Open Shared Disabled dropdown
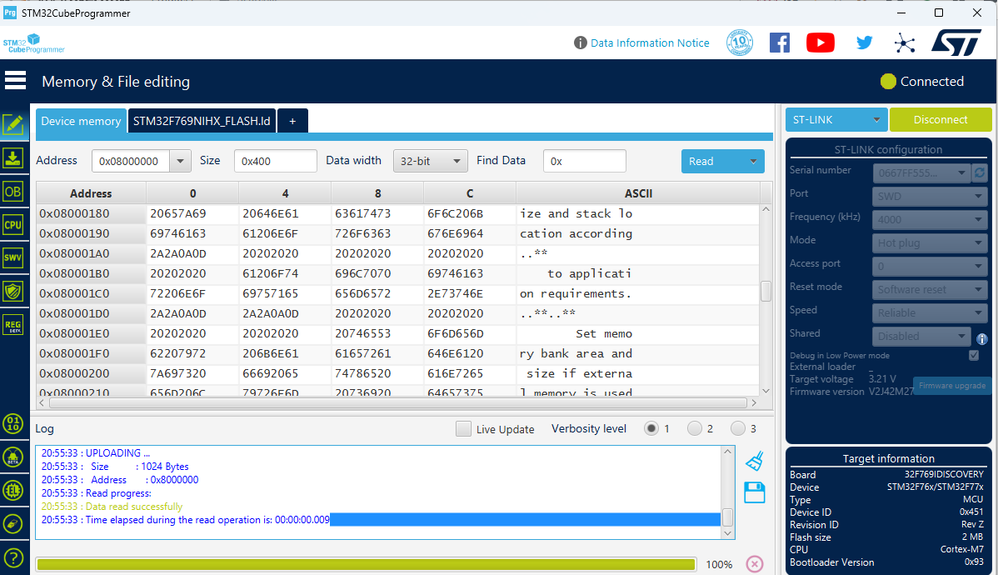 (x=921, y=336)
